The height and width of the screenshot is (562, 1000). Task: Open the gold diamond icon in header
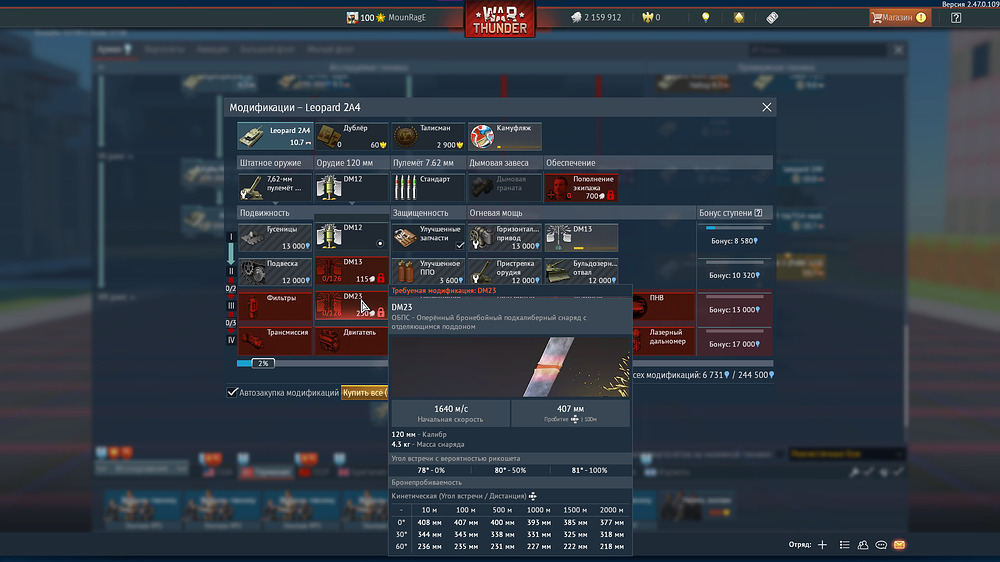[x=739, y=17]
